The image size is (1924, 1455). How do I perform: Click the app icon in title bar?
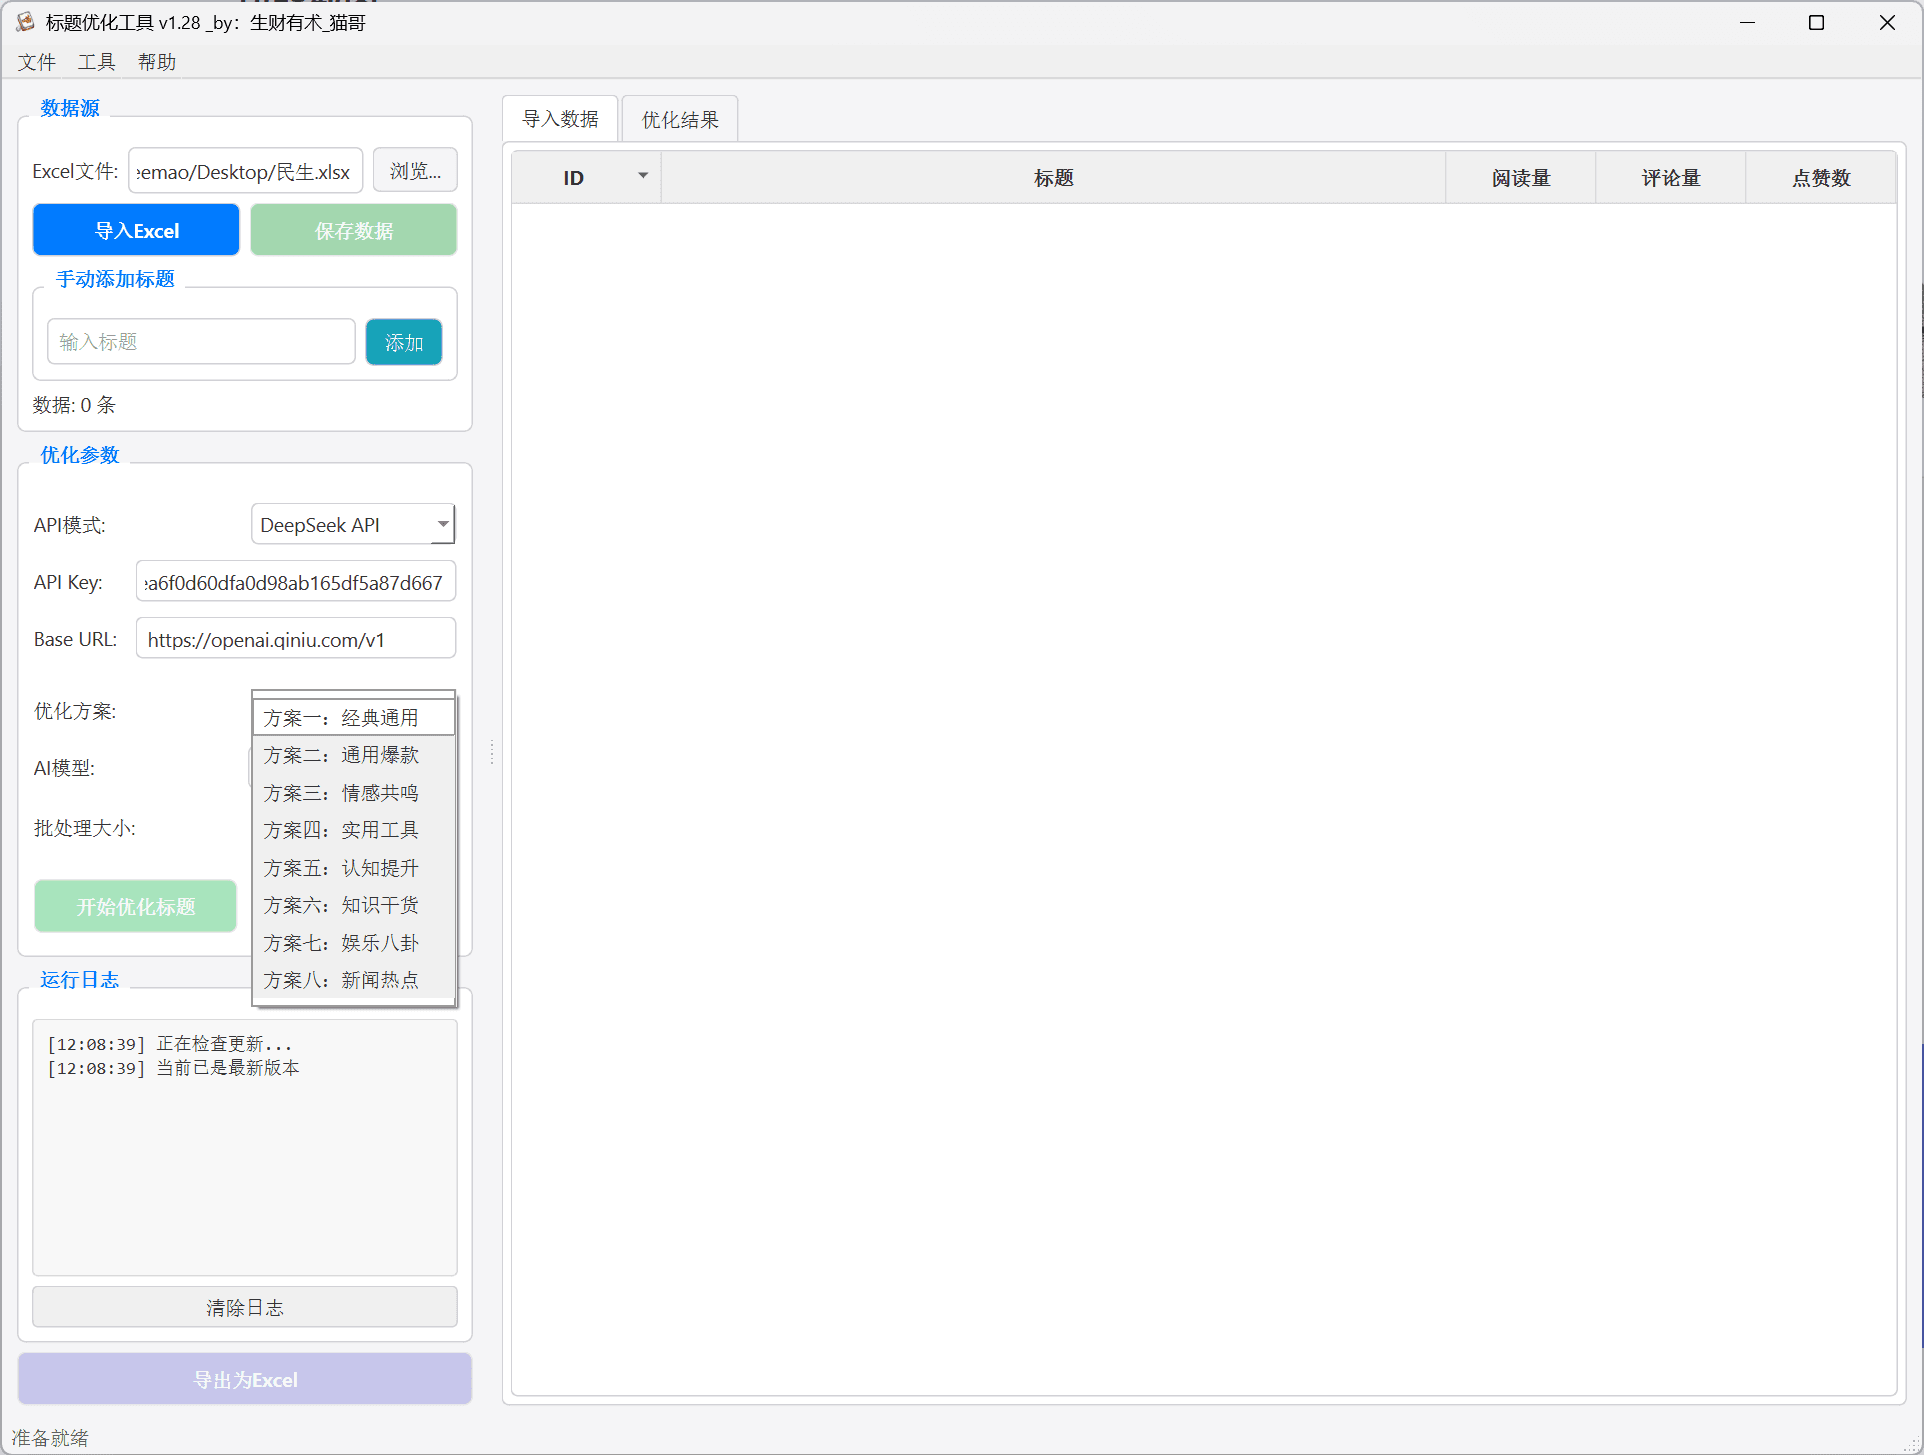point(24,22)
